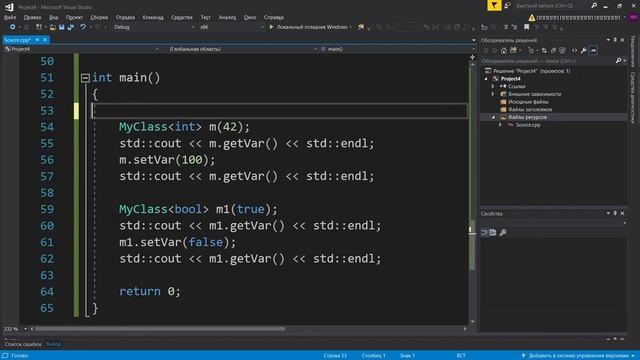Click the Save file floppy icon
Viewport: 640px width, 360px height.
pyautogui.click(x=62, y=27)
